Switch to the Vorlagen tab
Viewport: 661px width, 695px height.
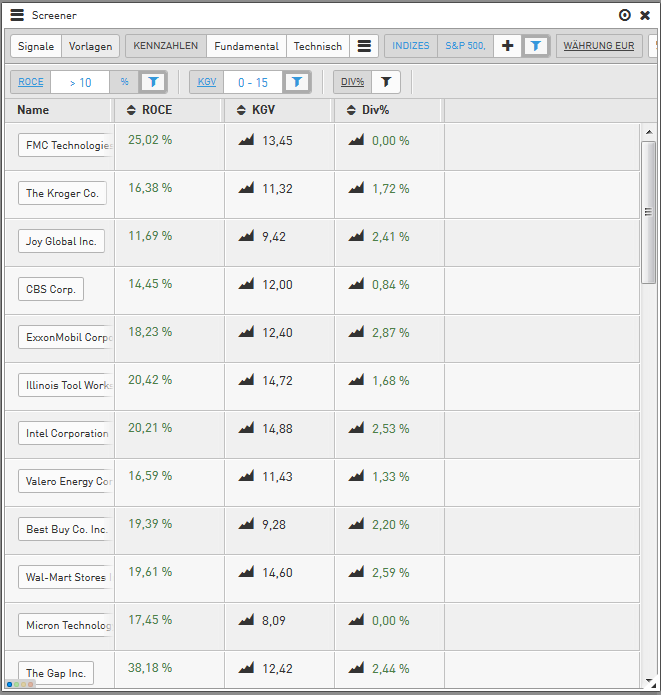point(90,46)
